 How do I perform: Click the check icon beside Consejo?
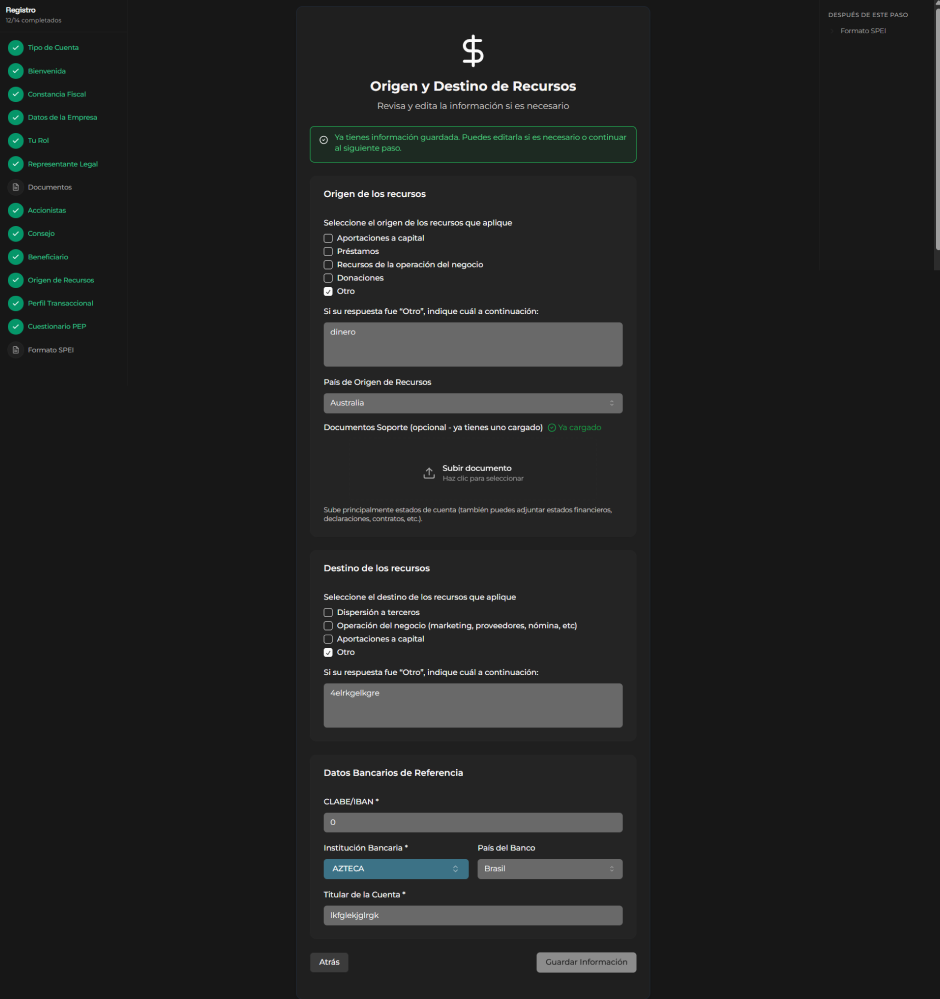[16, 234]
